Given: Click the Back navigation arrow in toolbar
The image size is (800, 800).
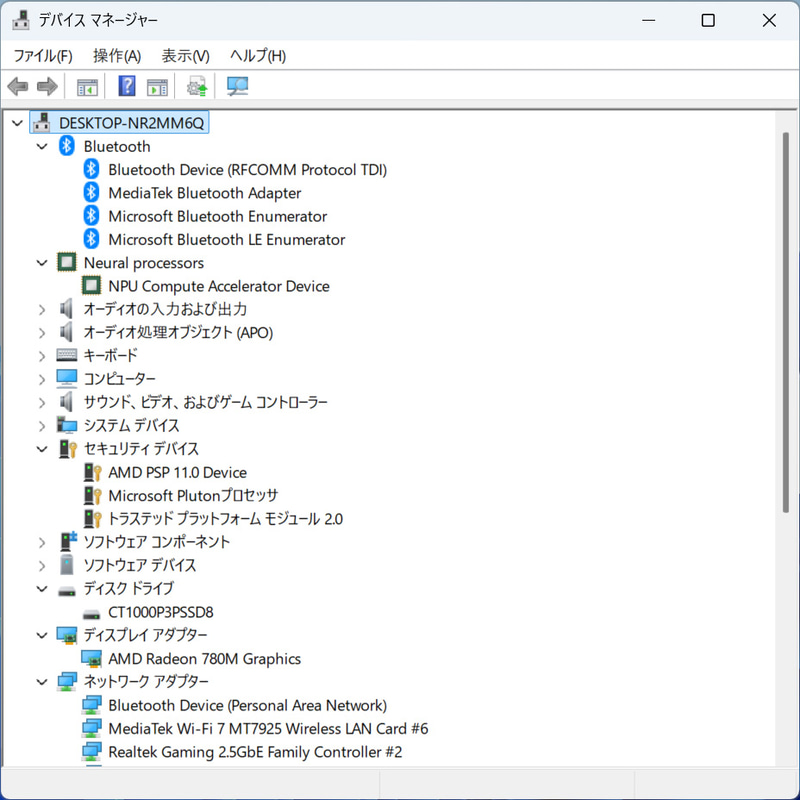Looking at the screenshot, I should tap(17, 86).
